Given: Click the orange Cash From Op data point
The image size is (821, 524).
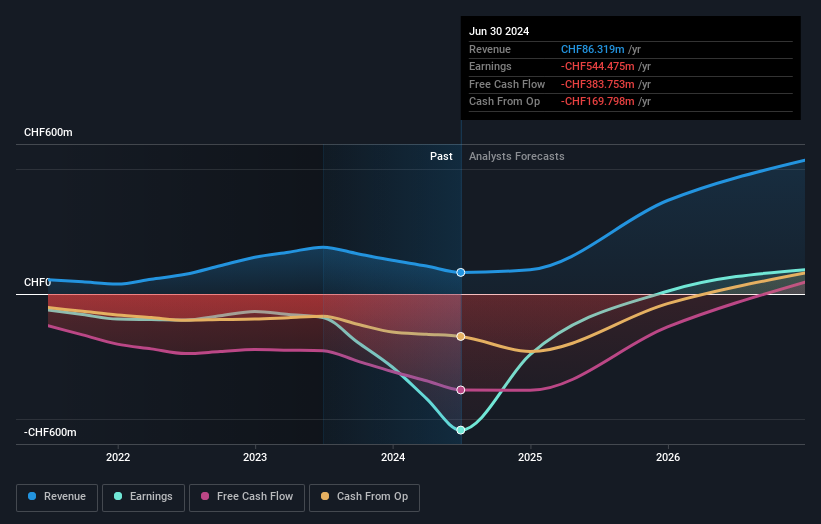Looking at the screenshot, I should tap(461, 336).
